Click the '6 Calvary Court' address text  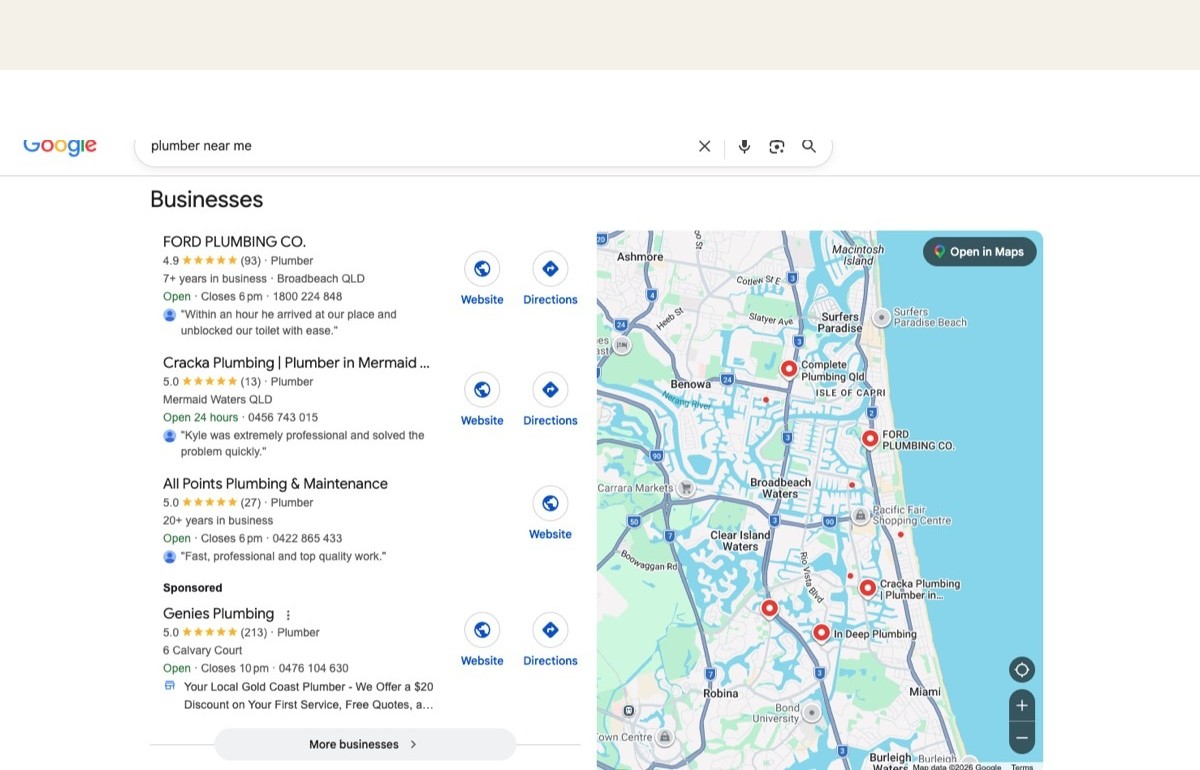point(203,651)
